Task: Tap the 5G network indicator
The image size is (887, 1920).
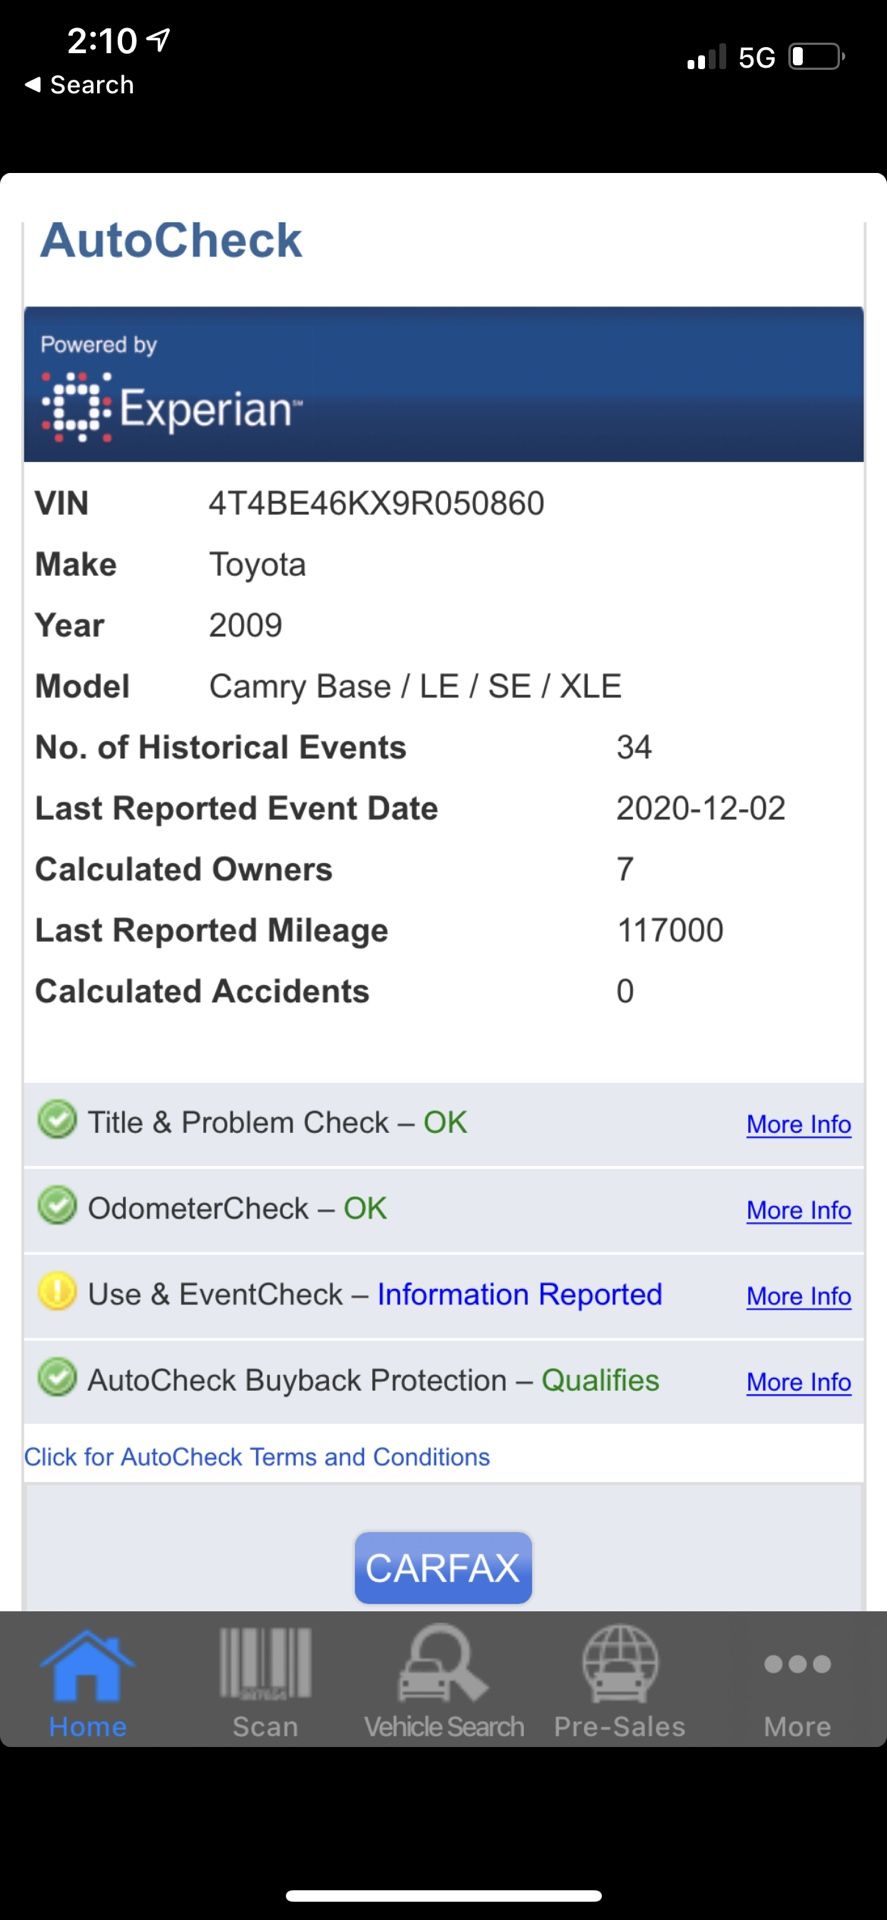Action: [757, 58]
